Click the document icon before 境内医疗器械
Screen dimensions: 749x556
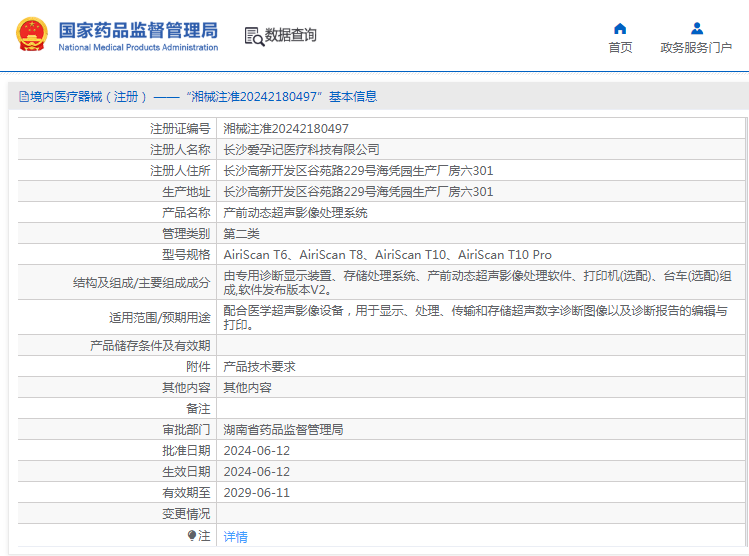(x=23, y=97)
